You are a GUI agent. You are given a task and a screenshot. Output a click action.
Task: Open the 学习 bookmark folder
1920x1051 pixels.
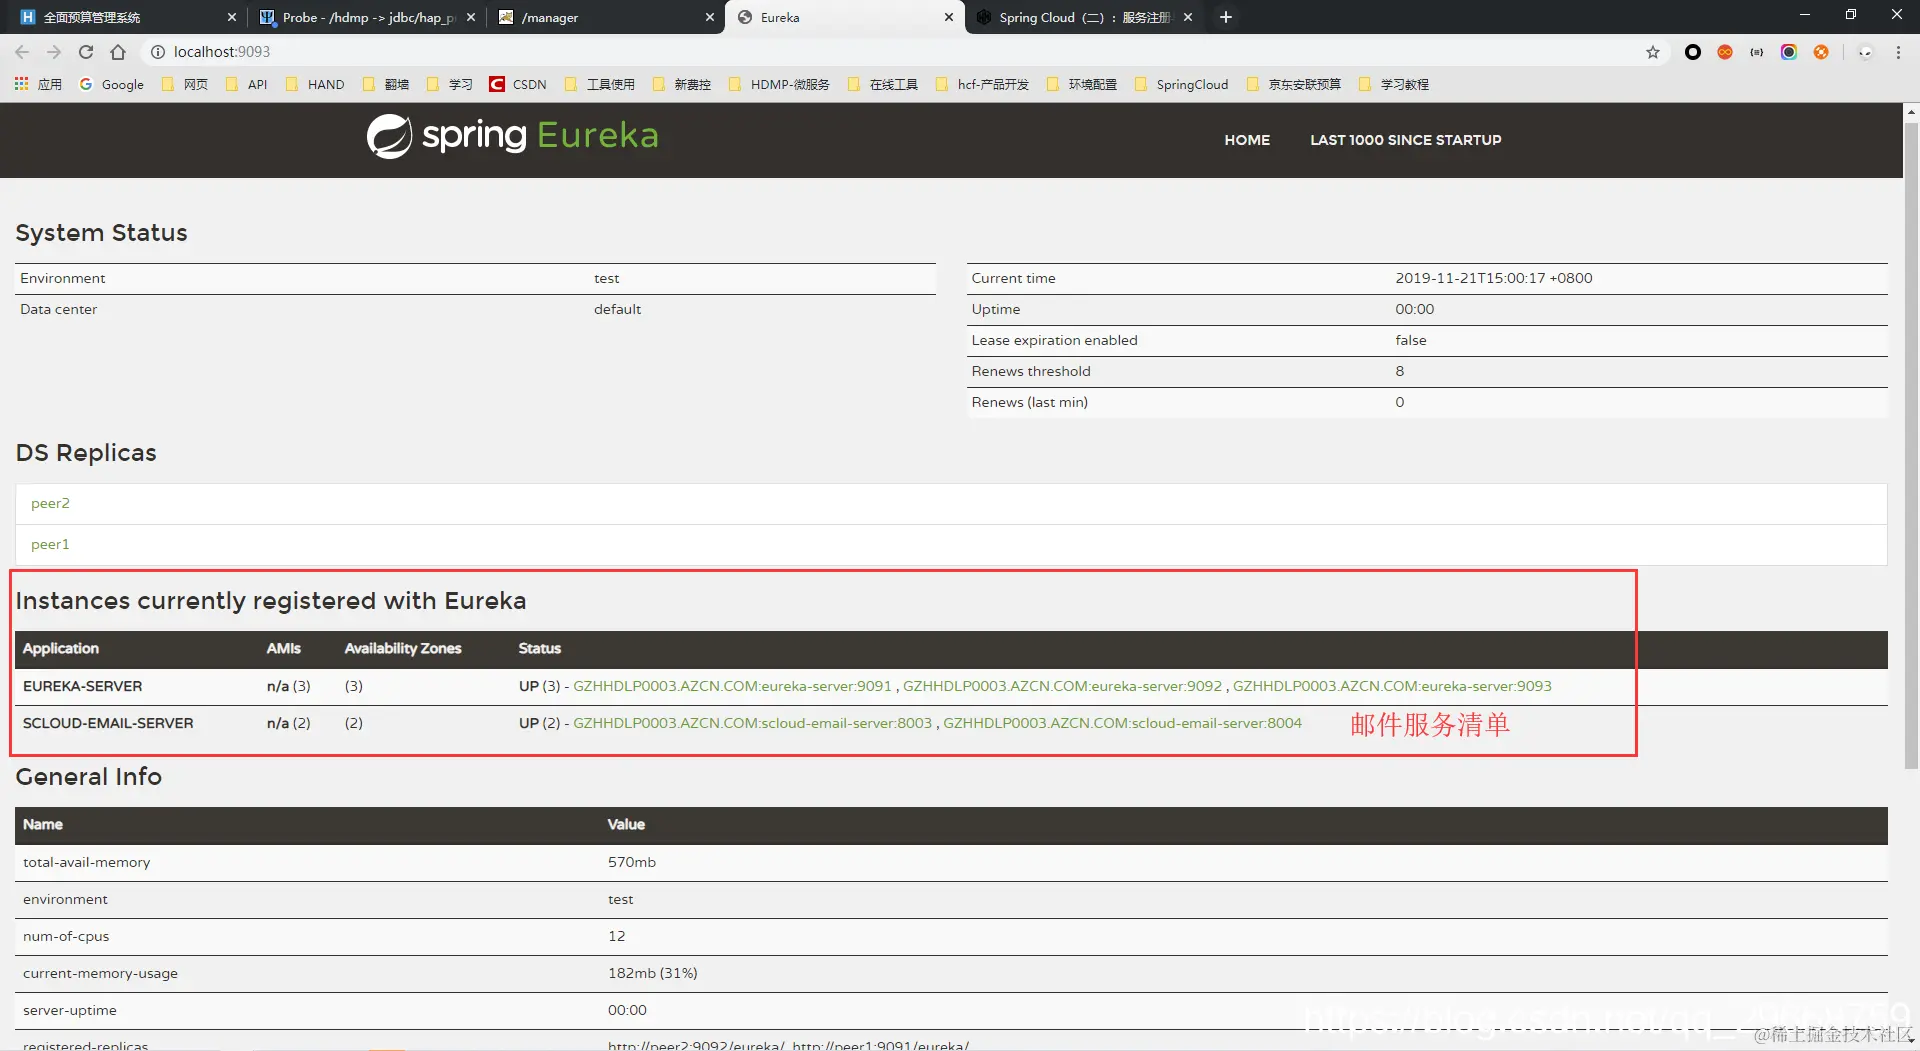[x=450, y=84]
